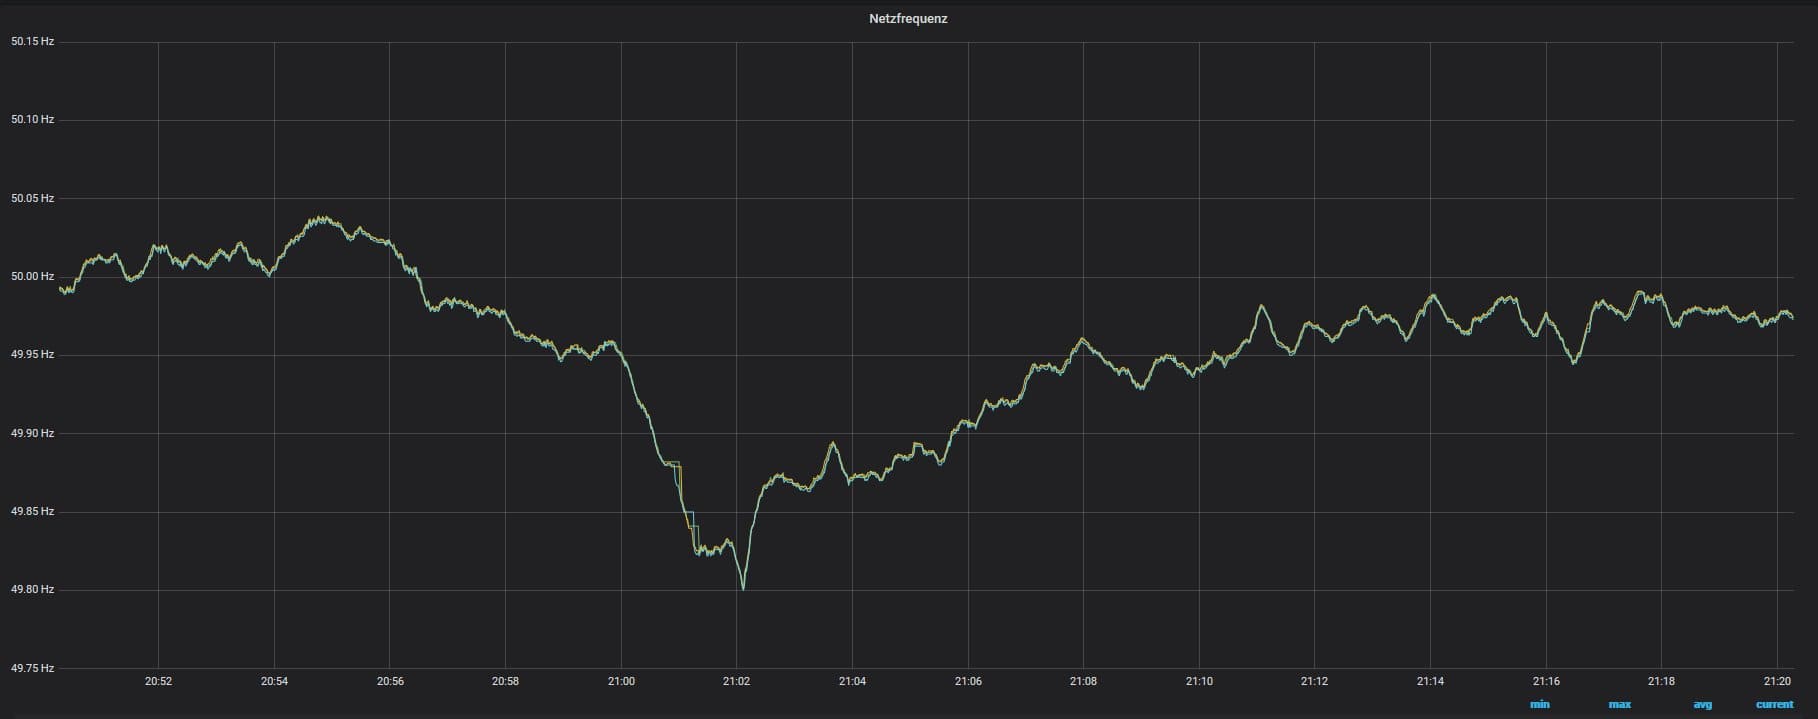Click the 49.85 Hz y-axis label
This screenshot has height=719, width=1818.
[x=32, y=512]
